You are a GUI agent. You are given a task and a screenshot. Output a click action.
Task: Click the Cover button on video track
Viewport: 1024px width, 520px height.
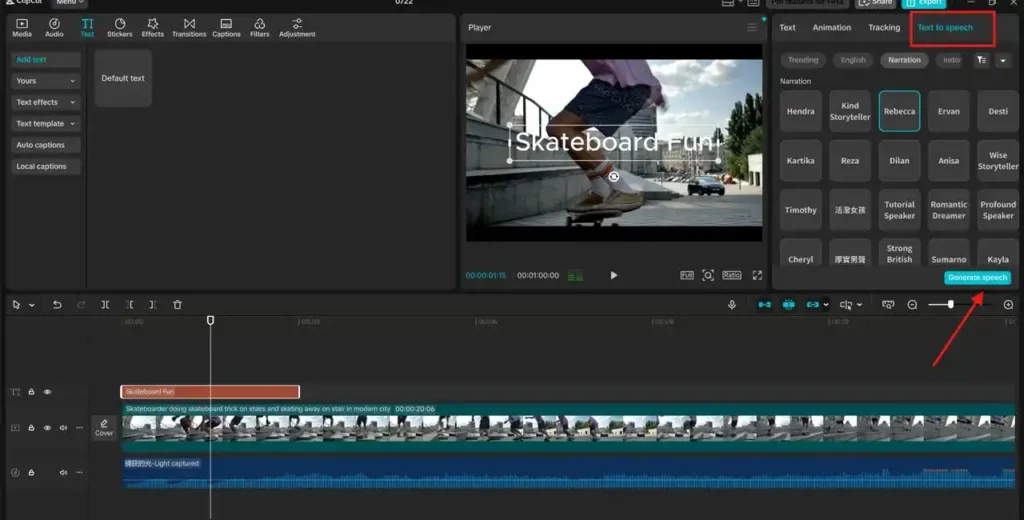pos(104,428)
